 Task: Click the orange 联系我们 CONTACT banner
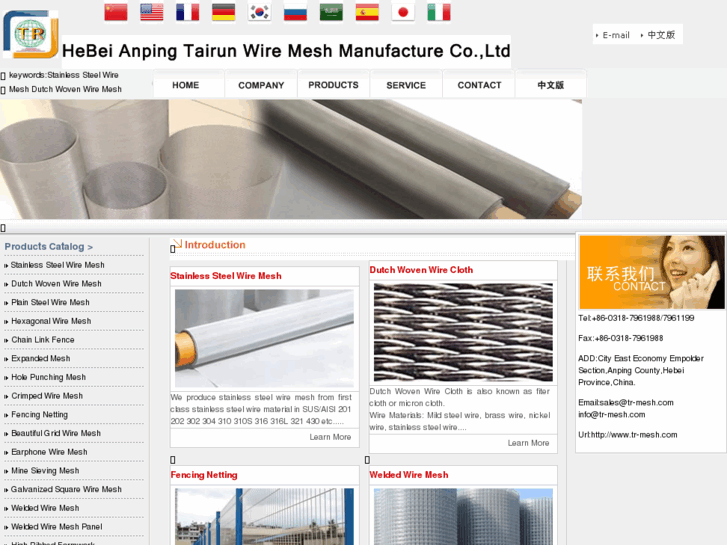pyautogui.click(x=651, y=272)
